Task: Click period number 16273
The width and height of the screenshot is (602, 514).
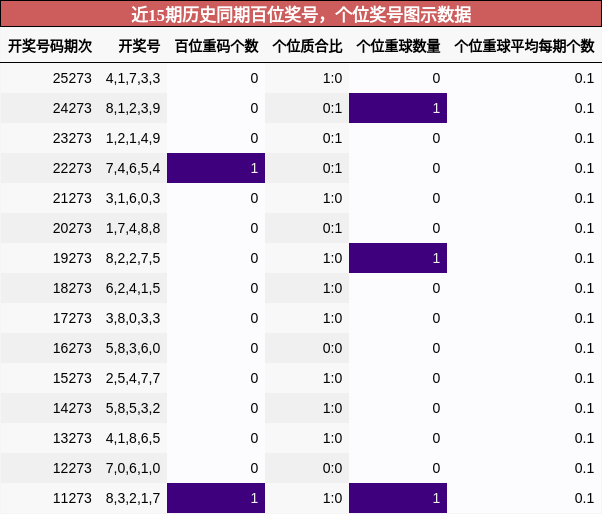Action: tap(72, 348)
